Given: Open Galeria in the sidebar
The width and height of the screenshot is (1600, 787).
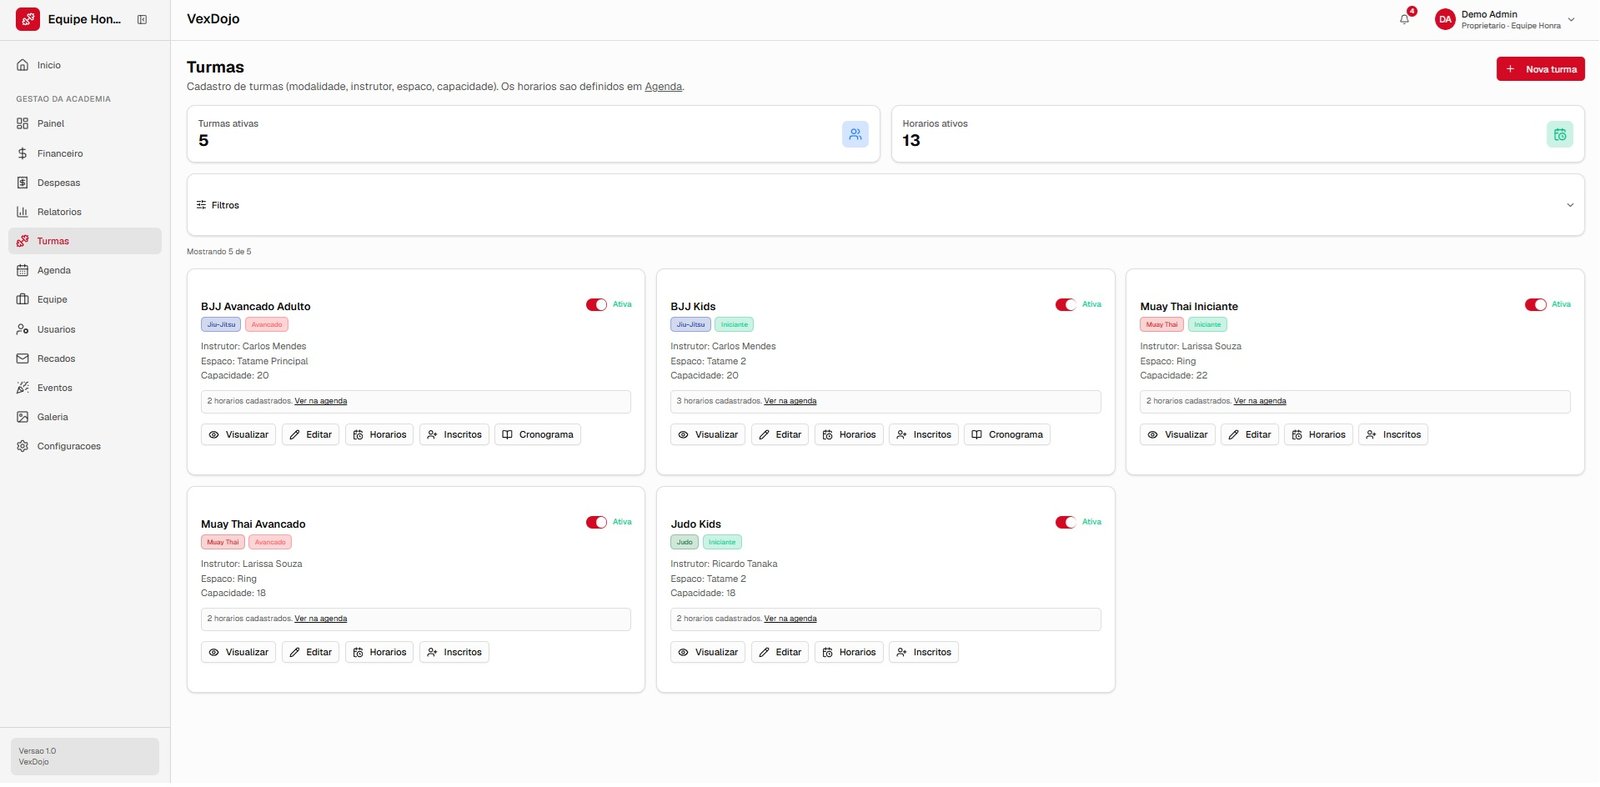Looking at the screenshot, I should (x=85, y=417).
